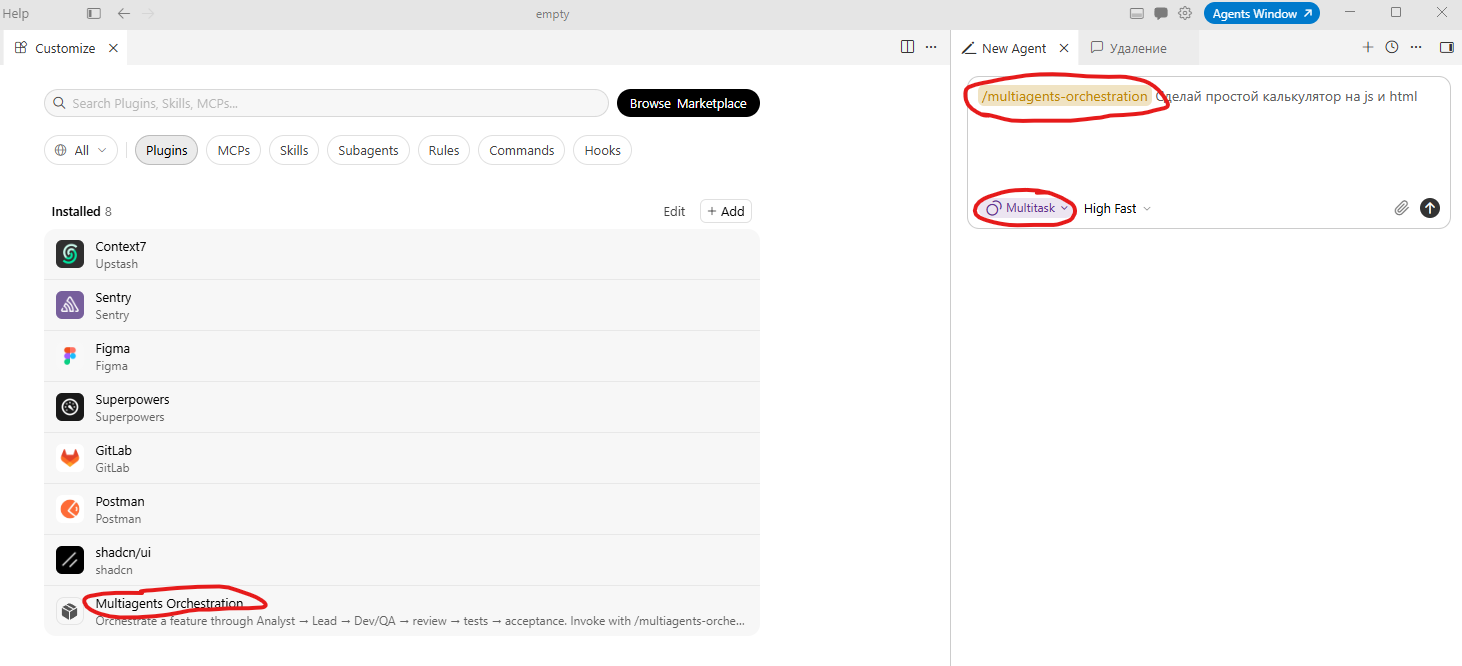The image size is (1462, 666).
Task: Open the Multitask mode dropdown
Action: [1027, 208]
